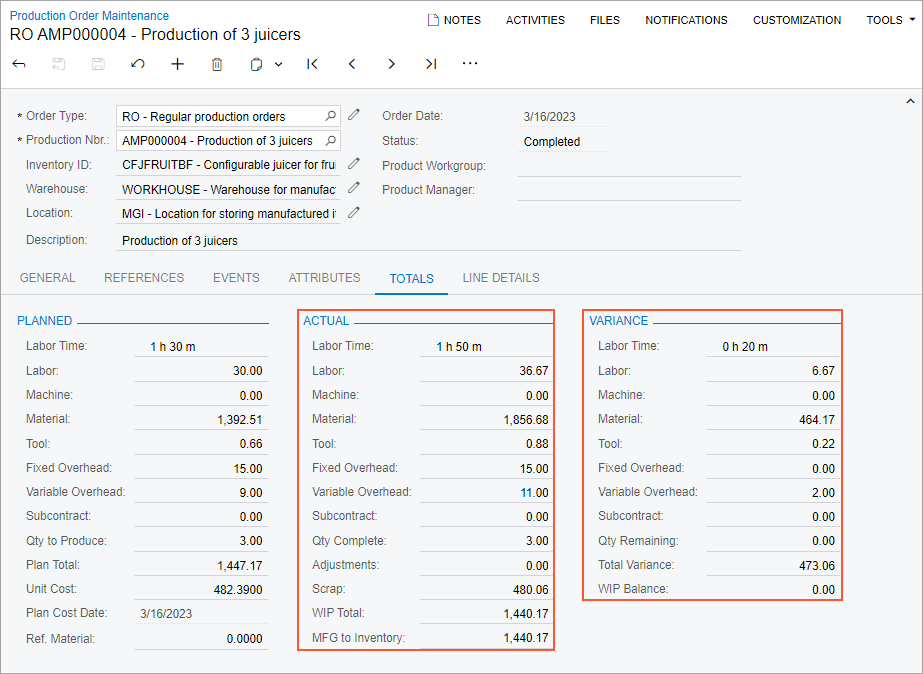Go to the previous record
923x674 pixels.
pyautogui.click(x=352, y=64)
